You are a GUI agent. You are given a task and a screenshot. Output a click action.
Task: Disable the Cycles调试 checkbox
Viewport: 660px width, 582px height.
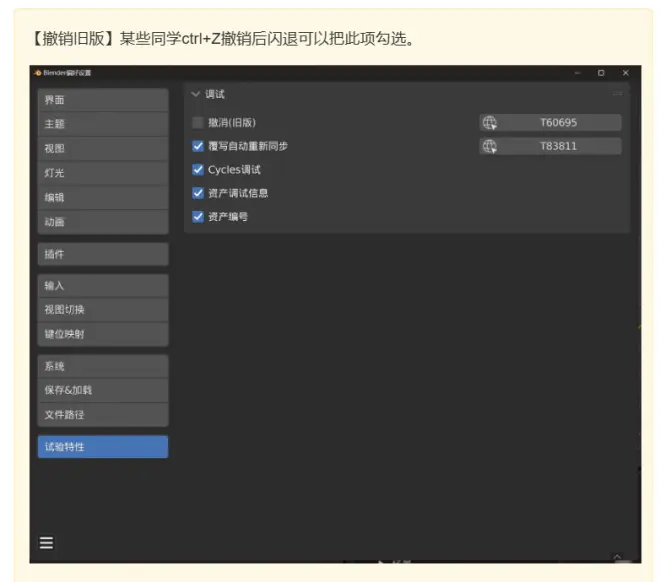(198, 170)
